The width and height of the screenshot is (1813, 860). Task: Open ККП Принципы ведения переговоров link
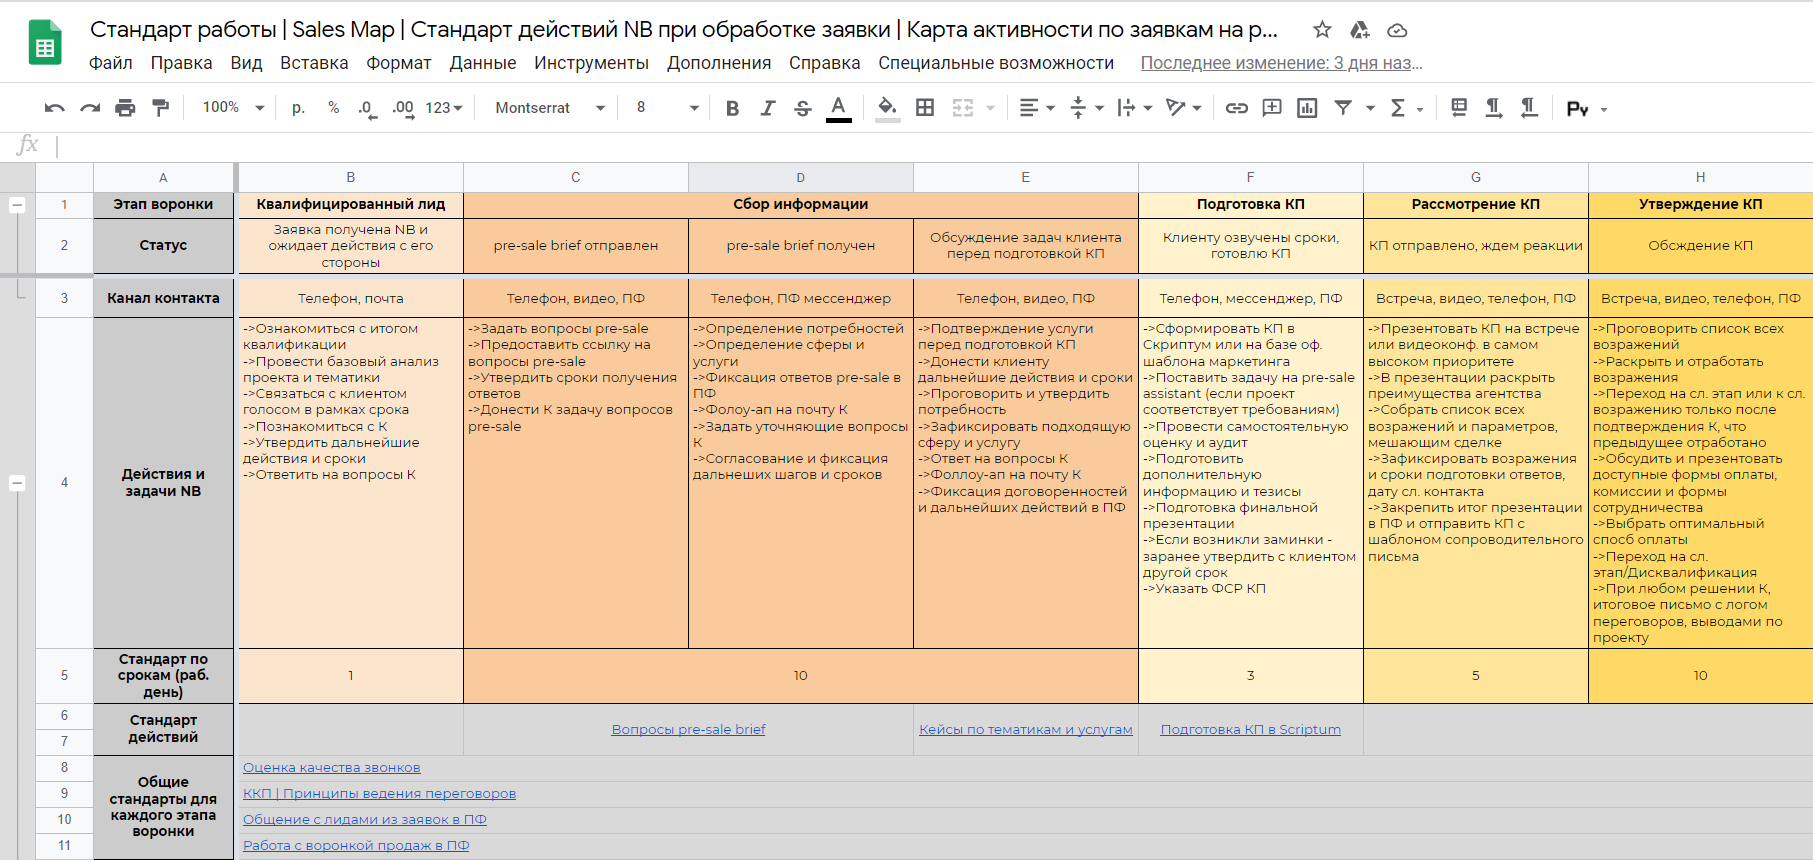click(379, 794)
